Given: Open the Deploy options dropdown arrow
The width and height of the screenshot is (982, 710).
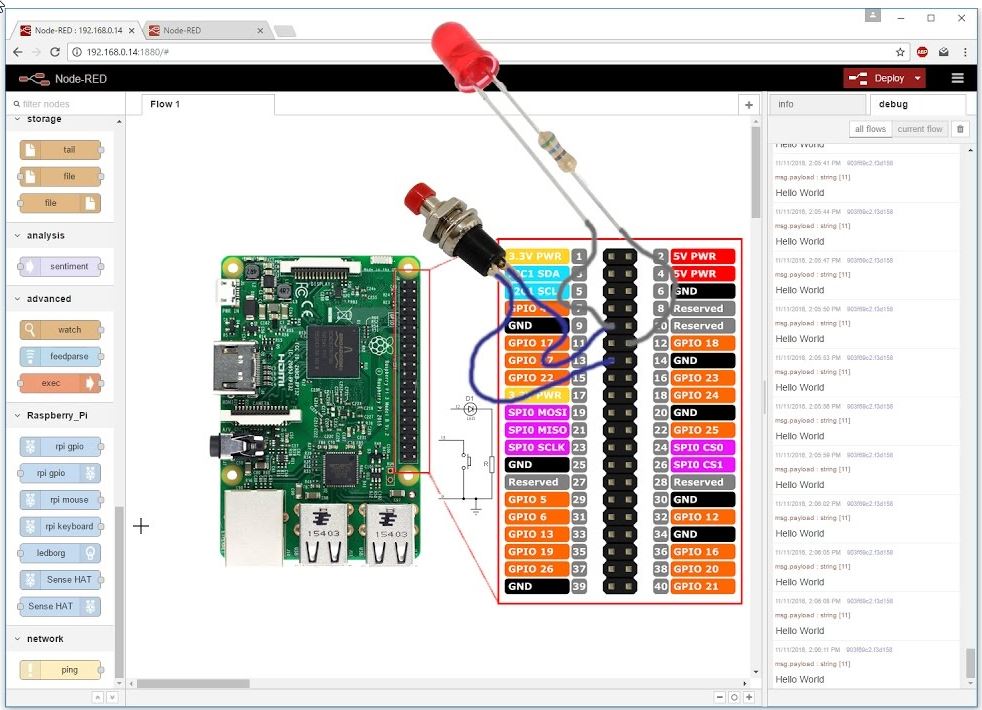Looking at the screenshot, I should (917, 78).
